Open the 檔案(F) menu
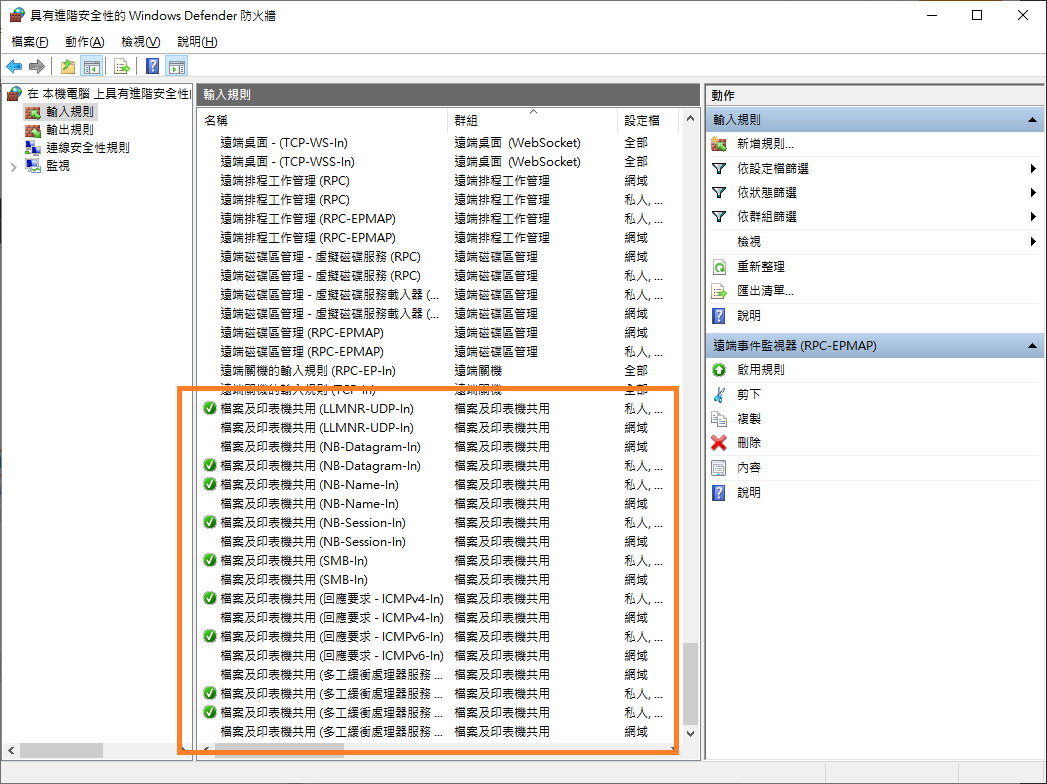Image resolution: width=1047 pixels, height=784 pixels. pyautogui.click(x=30, y=41)
